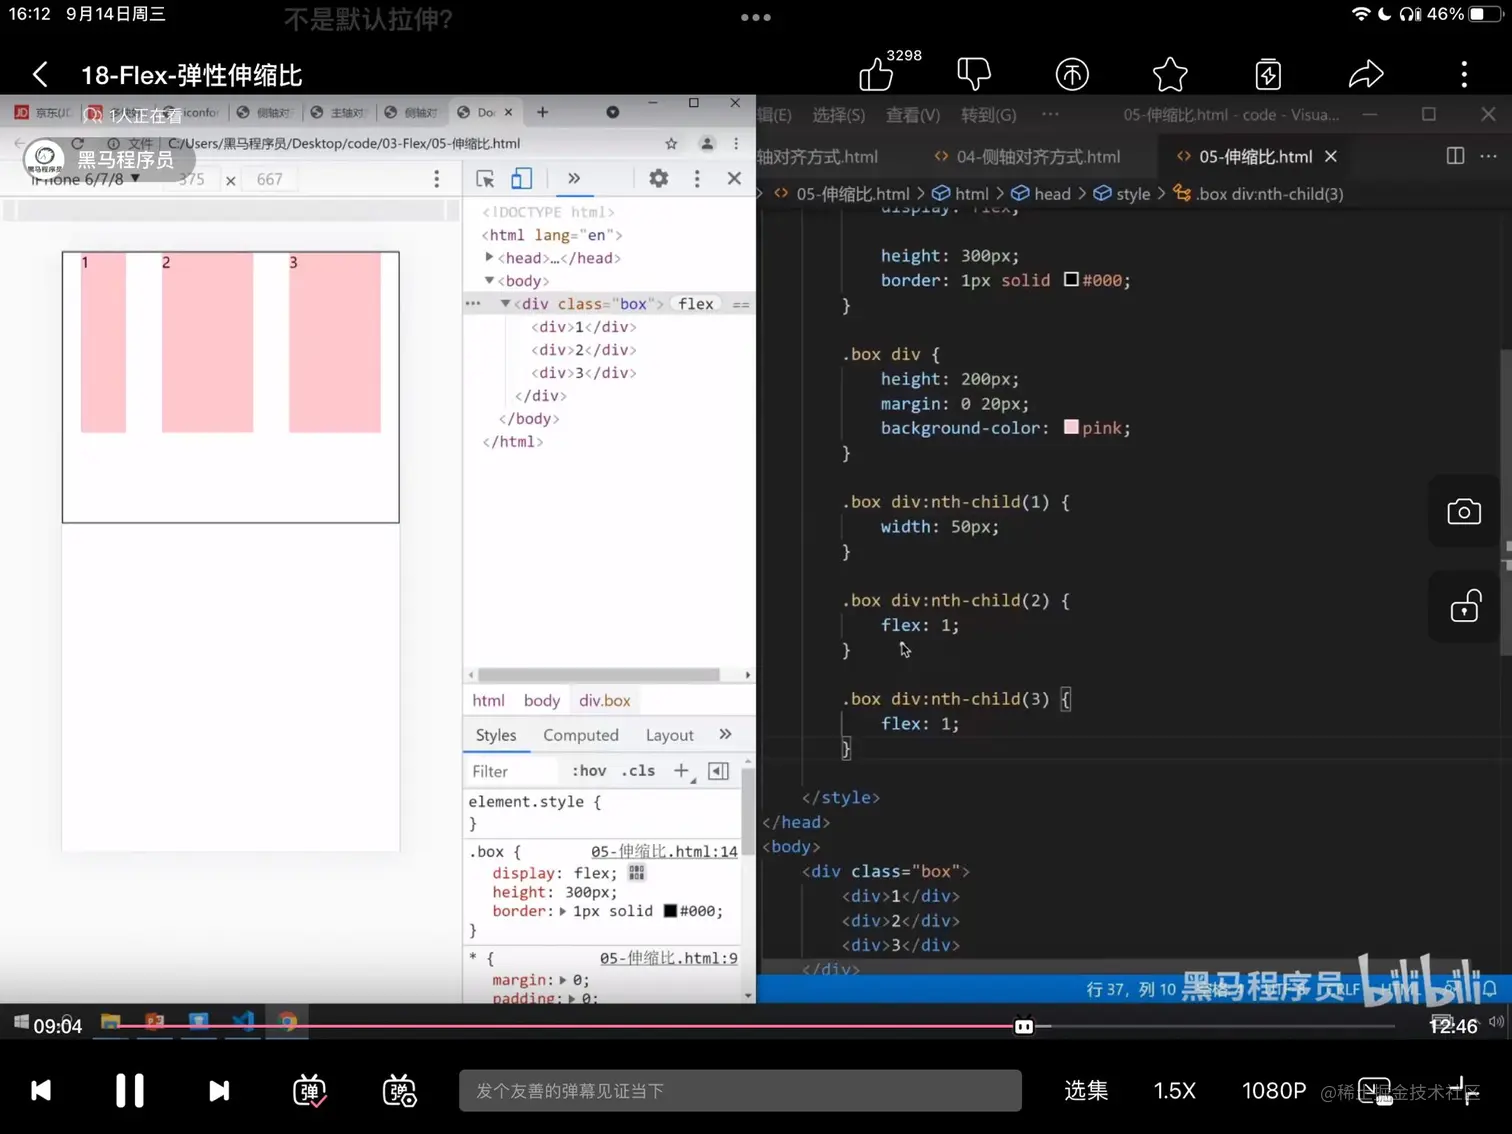The width and height of the screenshot is (1512, 1134).
Task: Take a screenshot with camera icon
Action: pos(1464,512)
